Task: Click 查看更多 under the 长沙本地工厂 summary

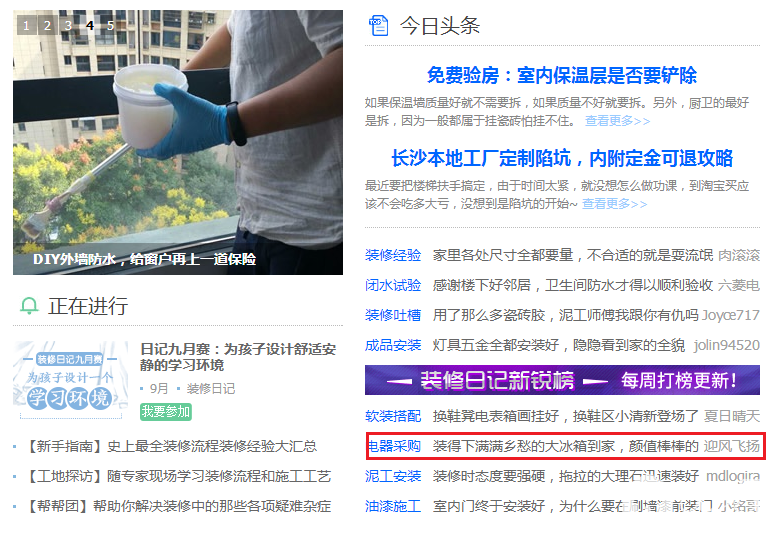Action: coord(614,204)
